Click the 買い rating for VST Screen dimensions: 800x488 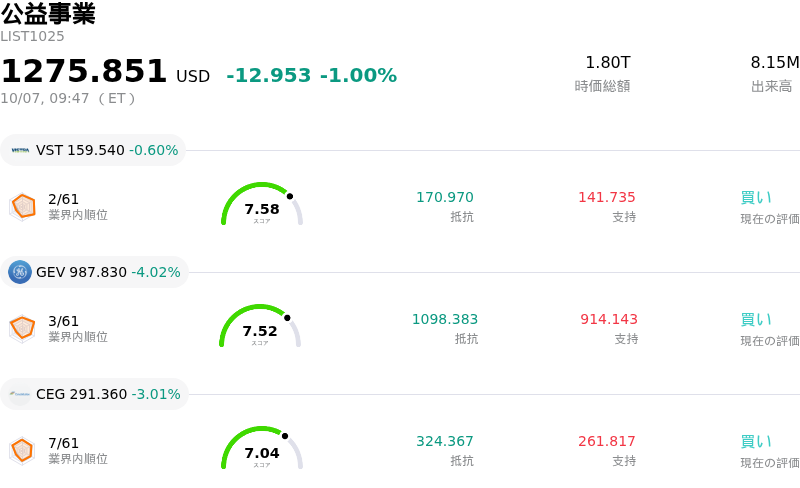coord(756,198)
